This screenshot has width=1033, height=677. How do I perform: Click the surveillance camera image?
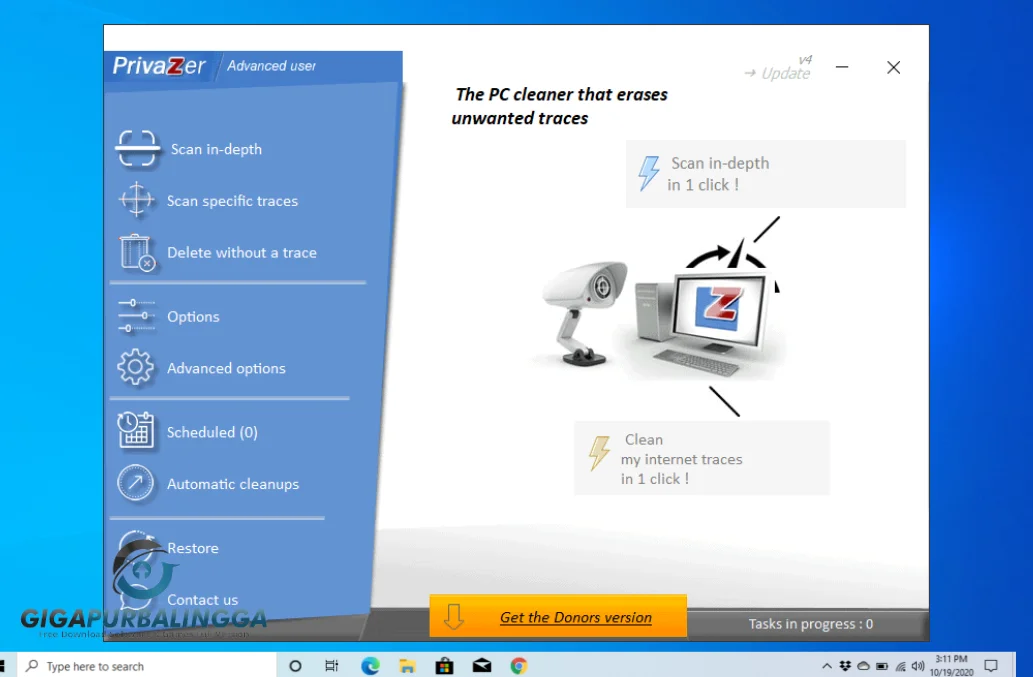point(584,313)
